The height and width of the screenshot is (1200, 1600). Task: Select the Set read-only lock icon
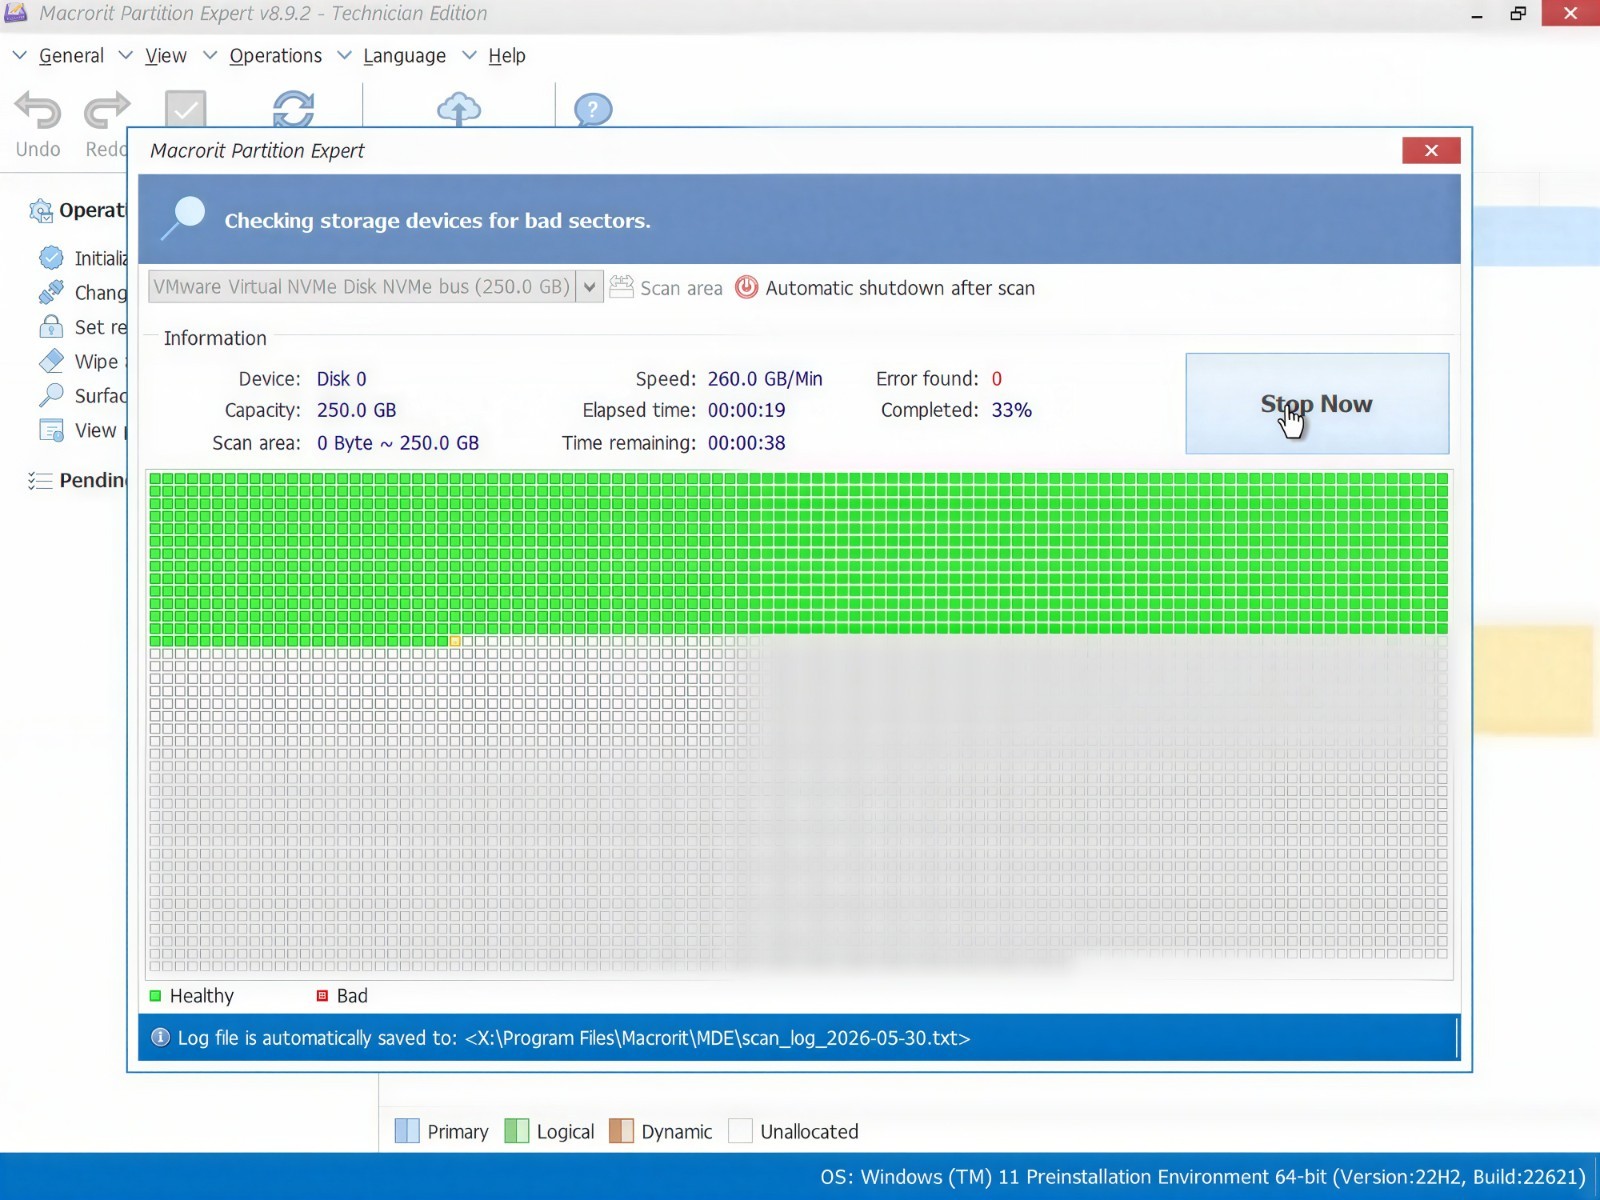pyautogui.click(x=51, y=326)
